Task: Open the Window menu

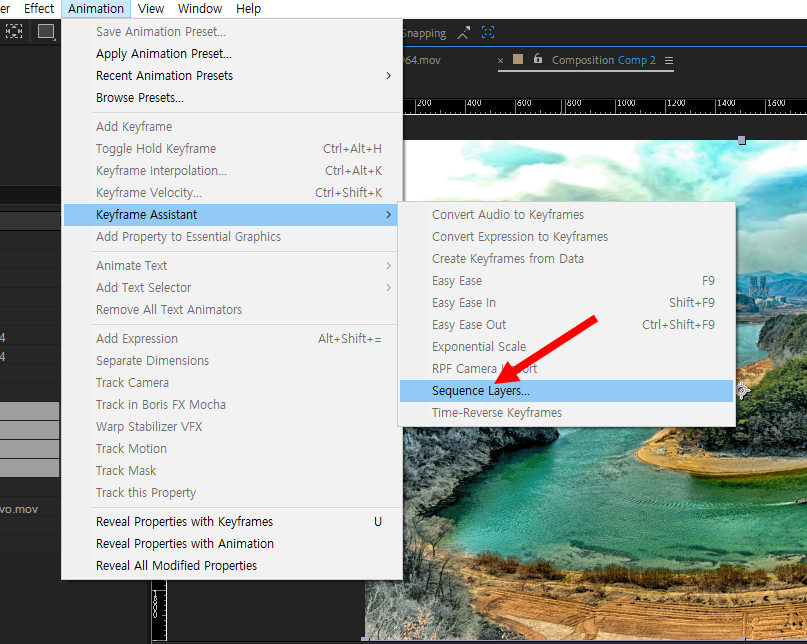Action: pyautogui.click(x=200, y=9)
